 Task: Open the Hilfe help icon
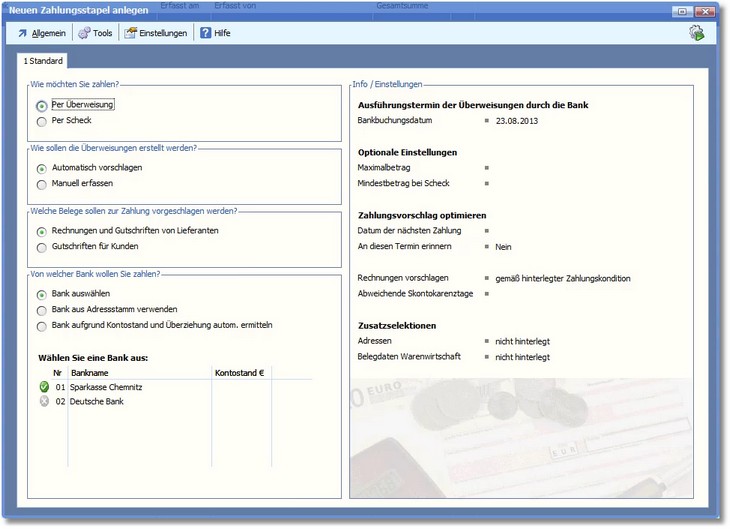205,33
